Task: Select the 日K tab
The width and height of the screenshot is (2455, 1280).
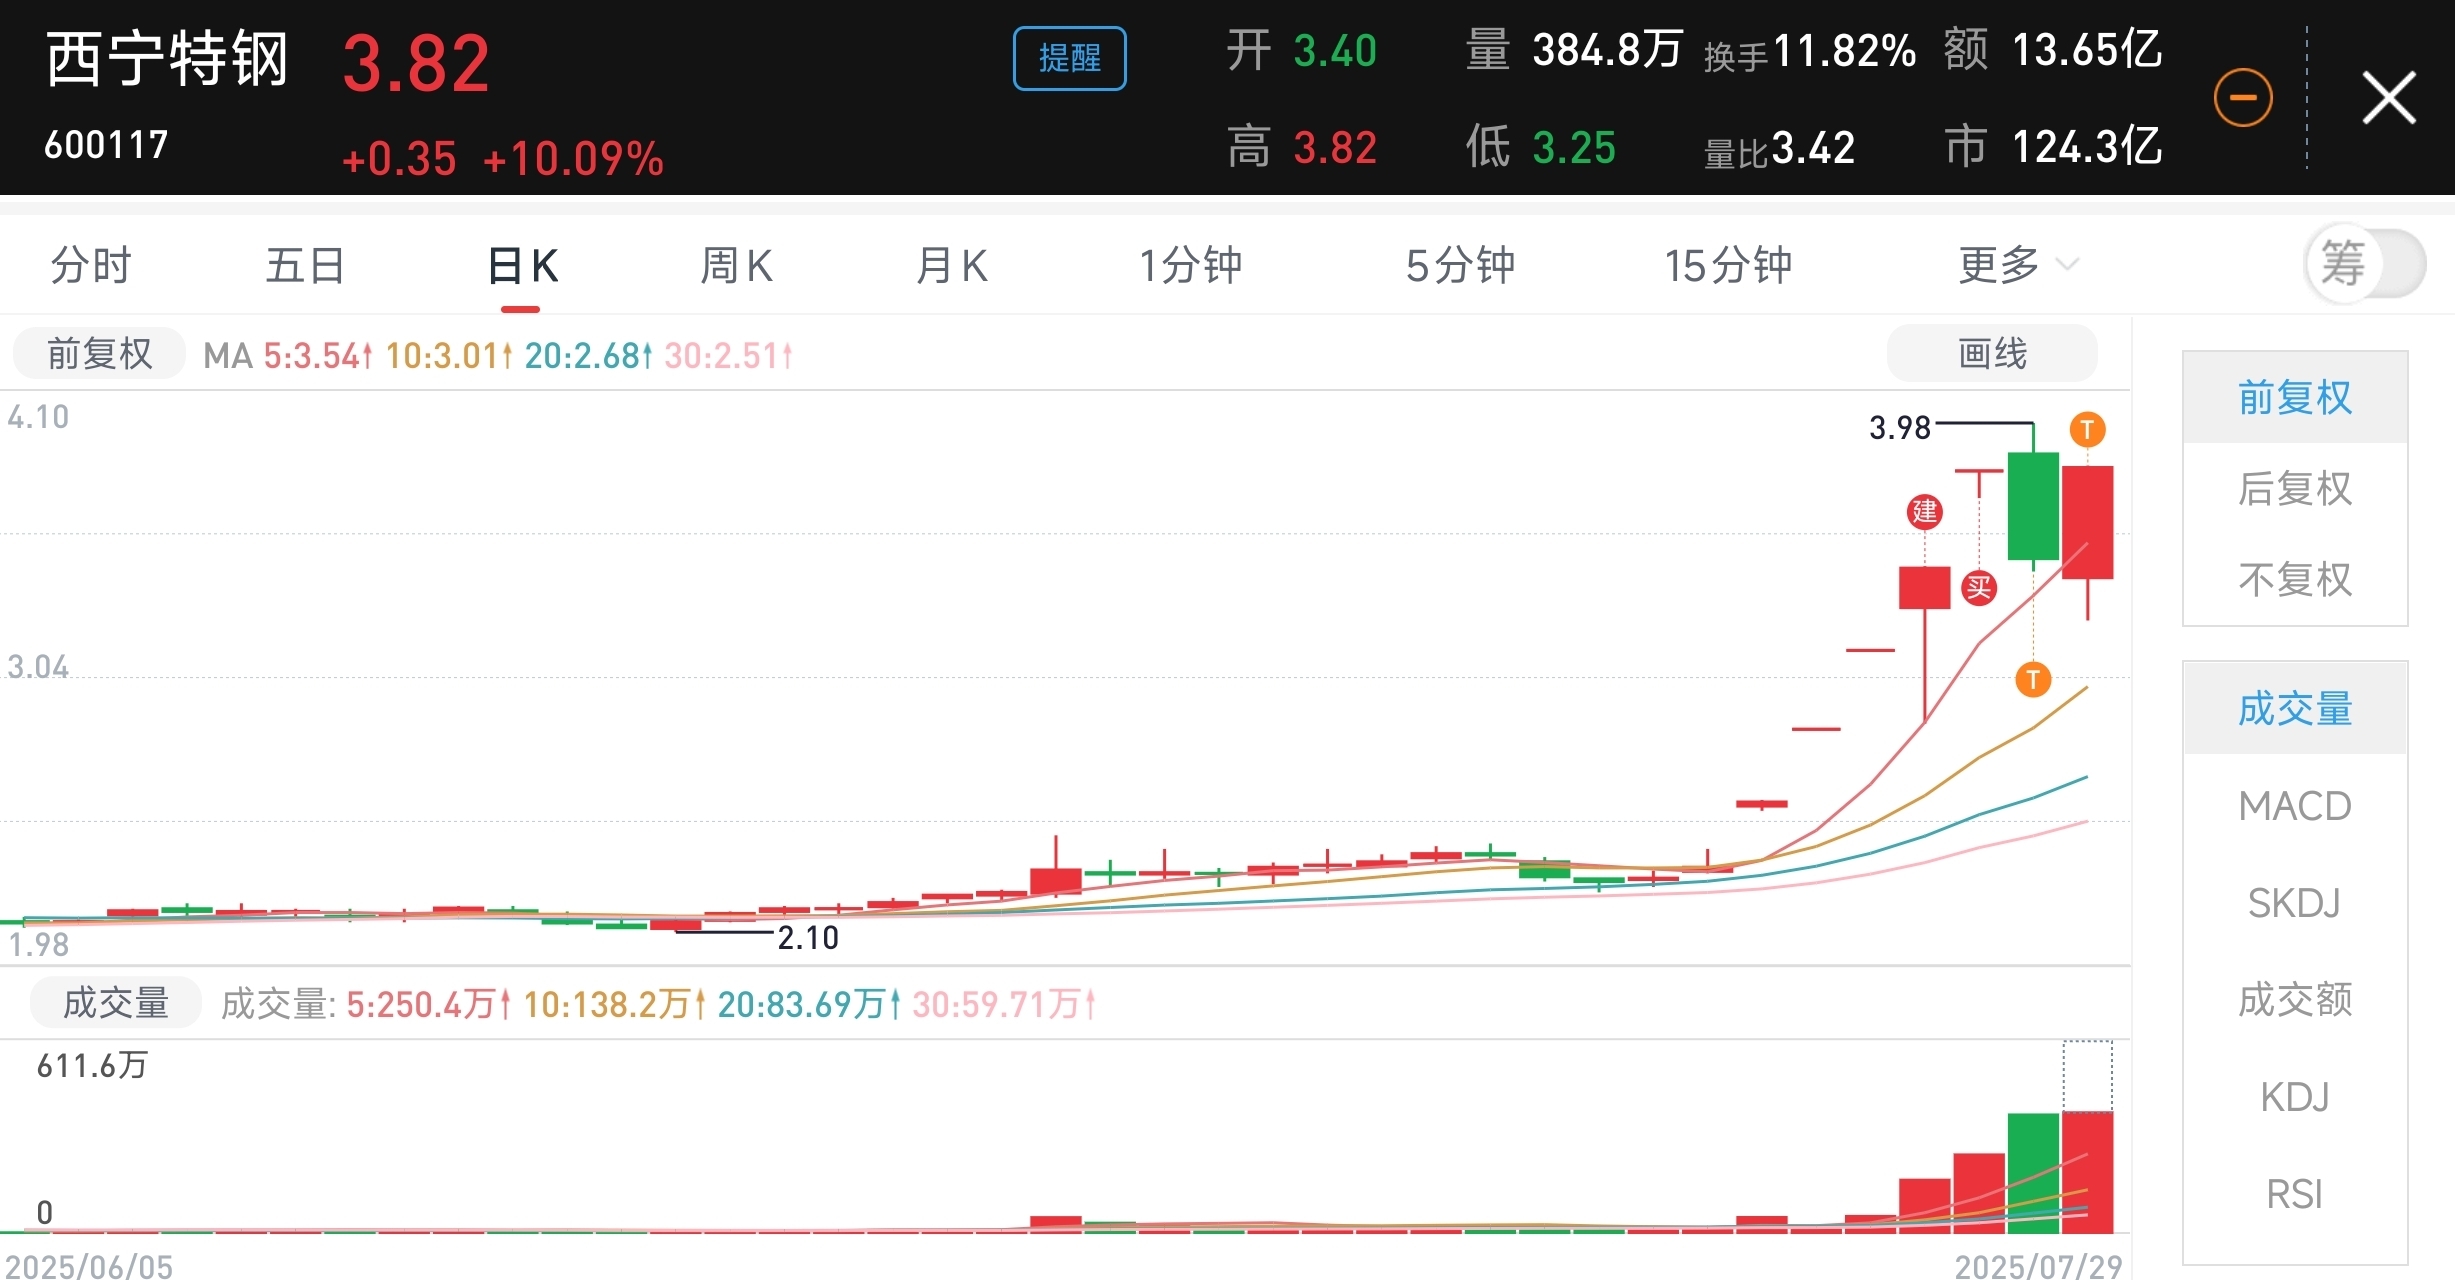Action: tap(522, 266)
